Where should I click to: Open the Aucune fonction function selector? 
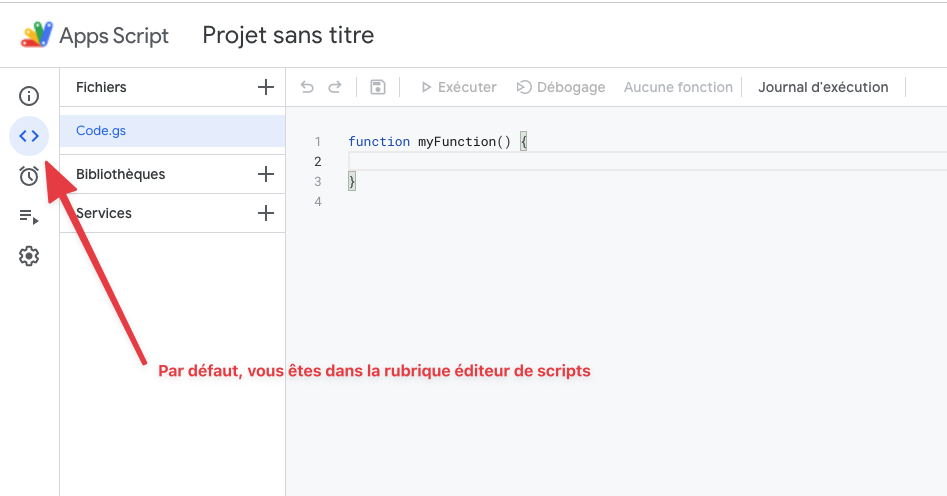point(678,87)
